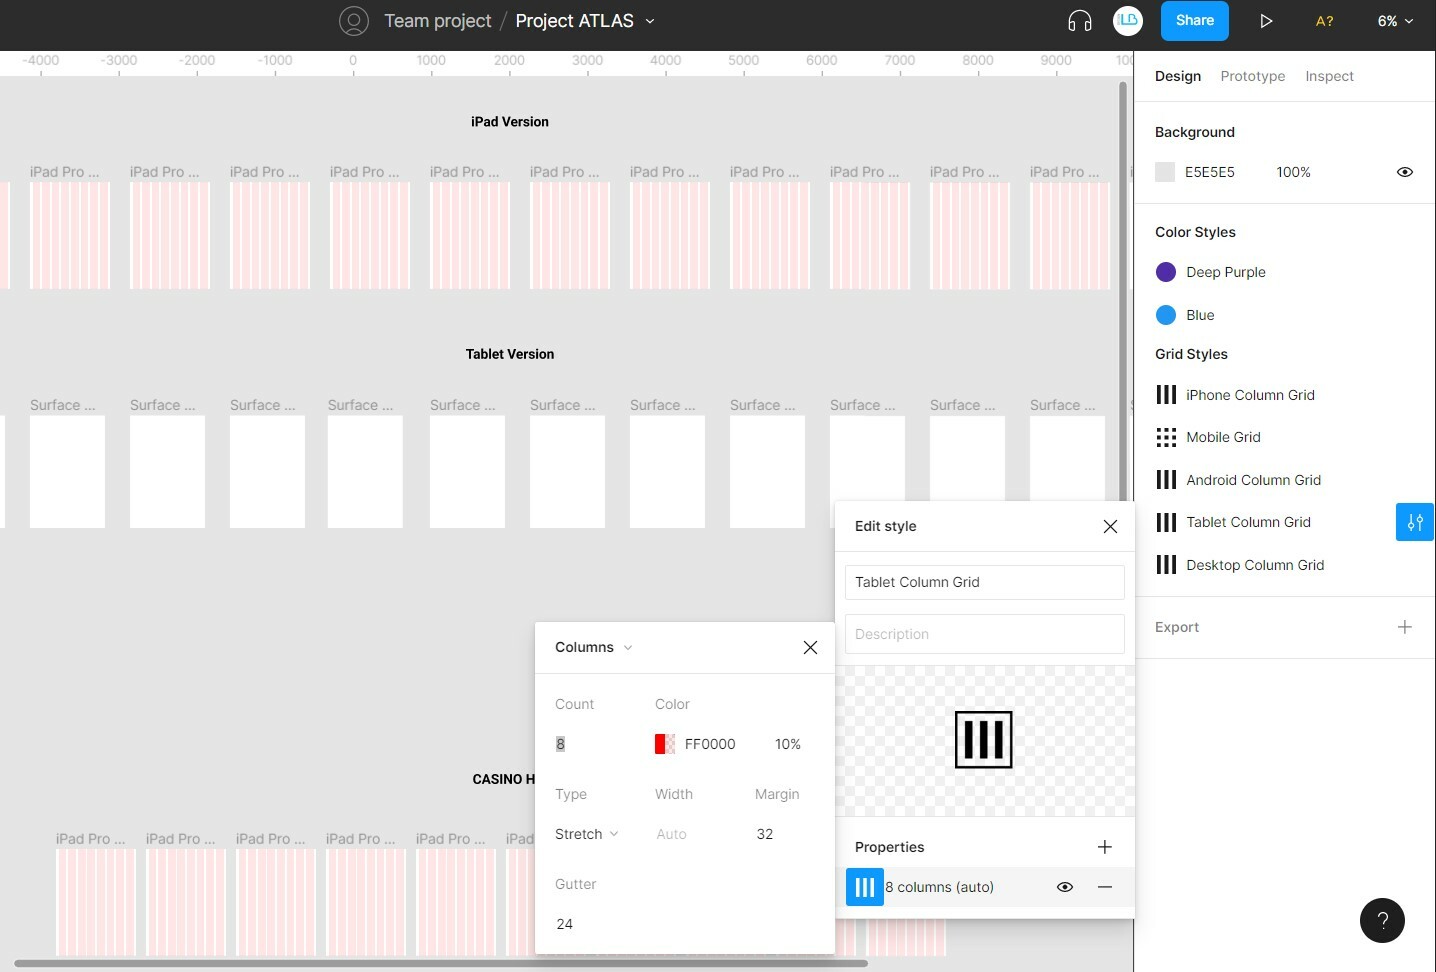Click the E5E5E5 background color swatch
The height and width of the screenshot is (972, 1436).
click(1165, 172)
